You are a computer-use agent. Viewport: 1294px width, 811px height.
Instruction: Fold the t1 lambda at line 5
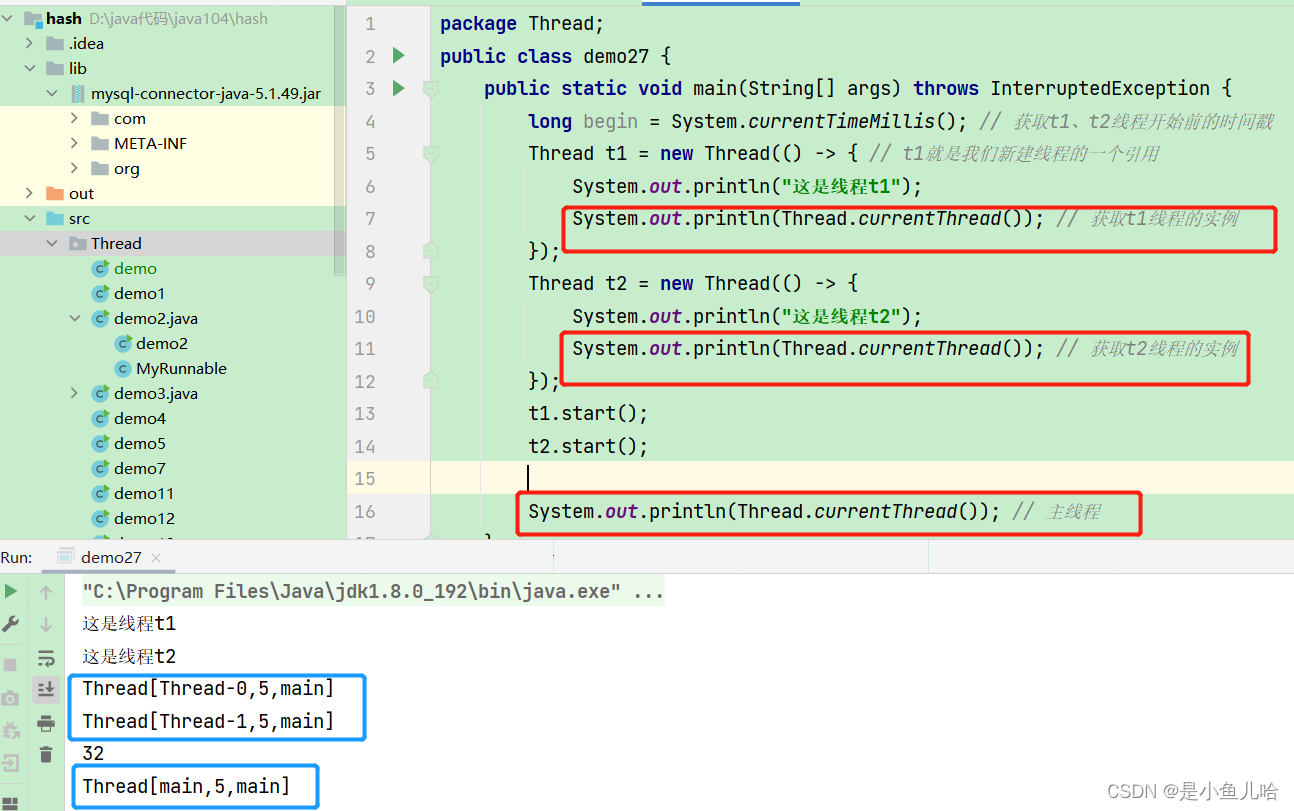430,154
